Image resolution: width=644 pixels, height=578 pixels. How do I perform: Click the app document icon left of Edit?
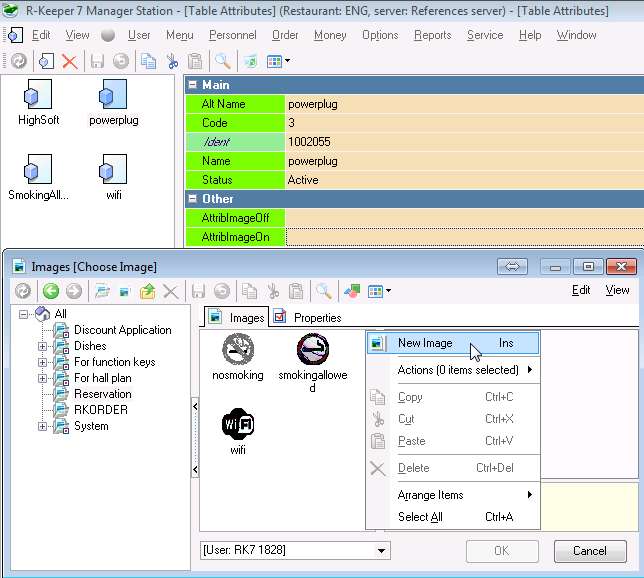coord(14,35)
